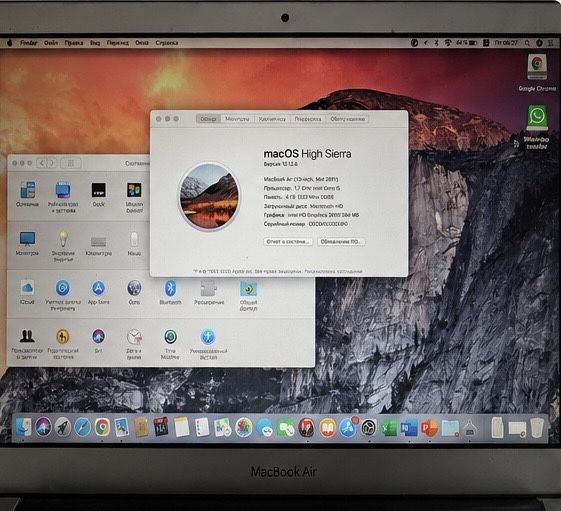Open Google Chrome from the Dock
The height and width of the screenshot is (511, 561).
pyautogui.click(x=102, y=427)
